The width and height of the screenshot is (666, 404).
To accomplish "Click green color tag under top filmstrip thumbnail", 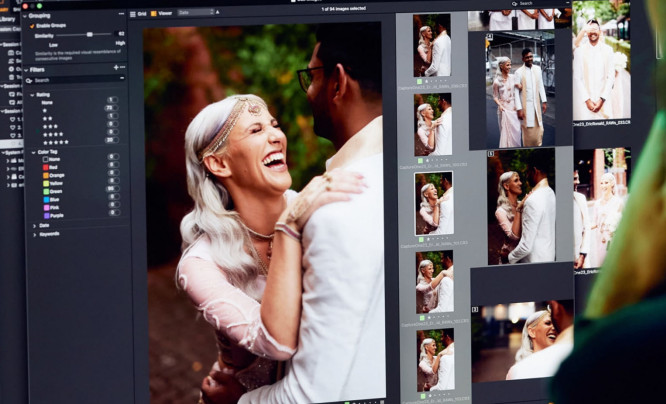I will point(420,82).
